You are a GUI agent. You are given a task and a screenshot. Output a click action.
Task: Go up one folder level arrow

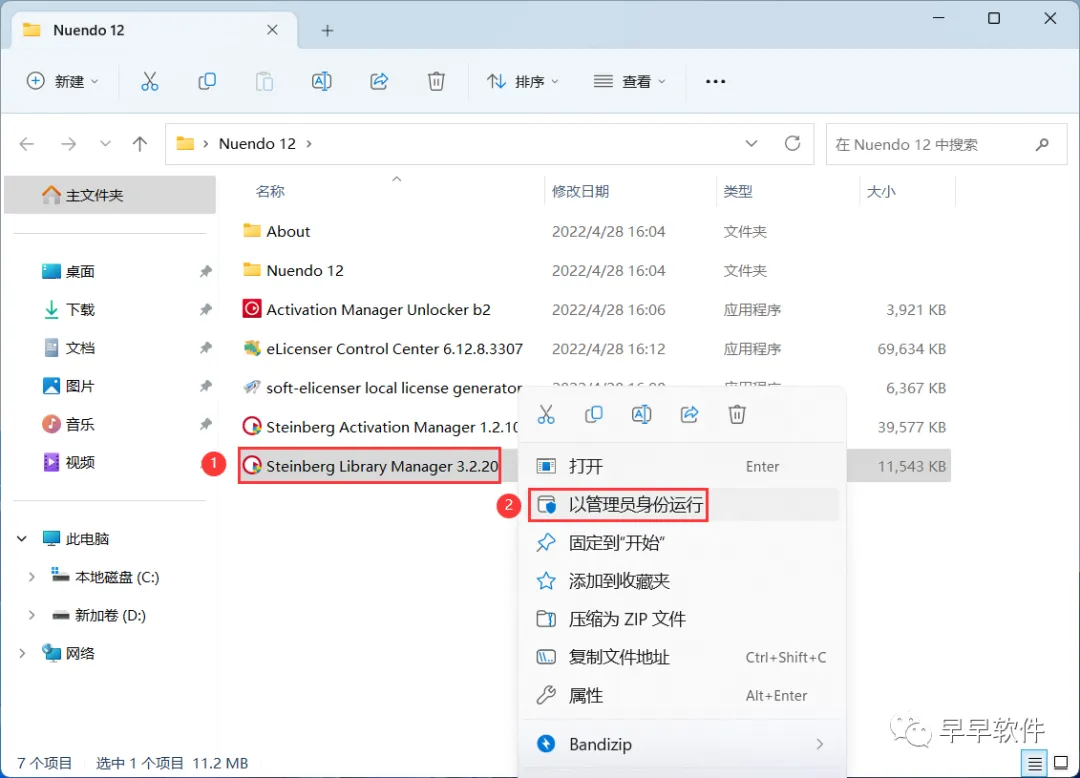point(140,144)
